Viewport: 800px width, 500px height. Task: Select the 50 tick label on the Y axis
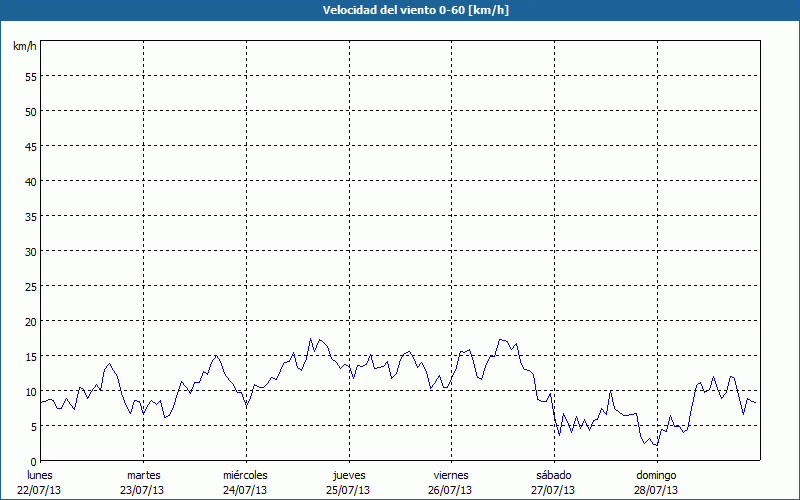pos(30,111)
